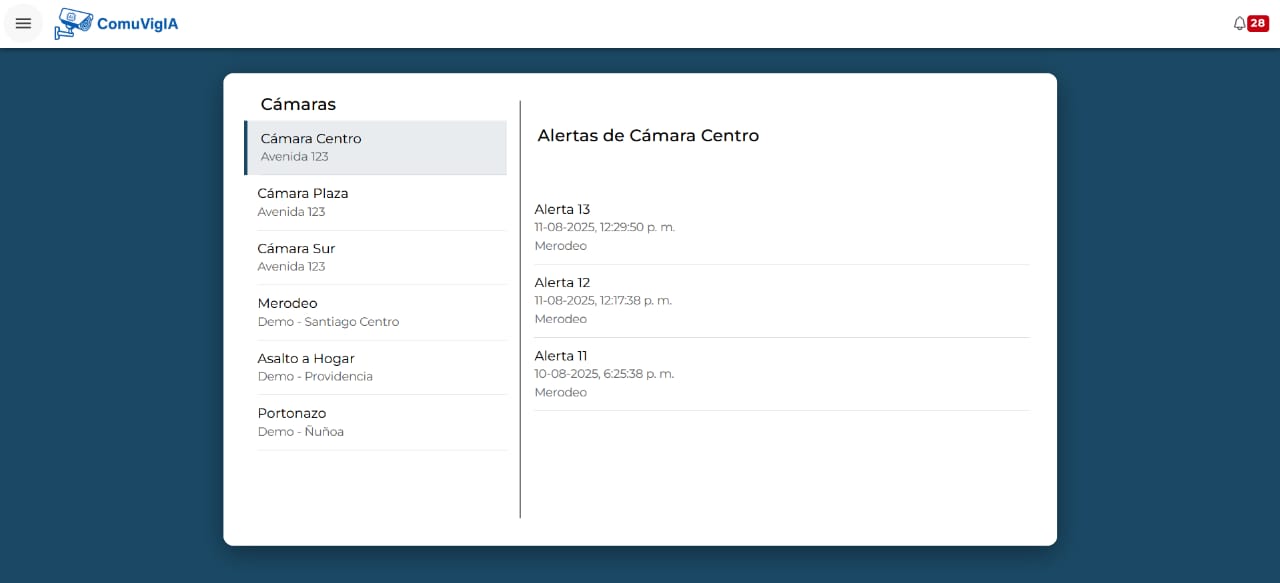Click the security camera logo icon
1280x583 pixels.
73,23
